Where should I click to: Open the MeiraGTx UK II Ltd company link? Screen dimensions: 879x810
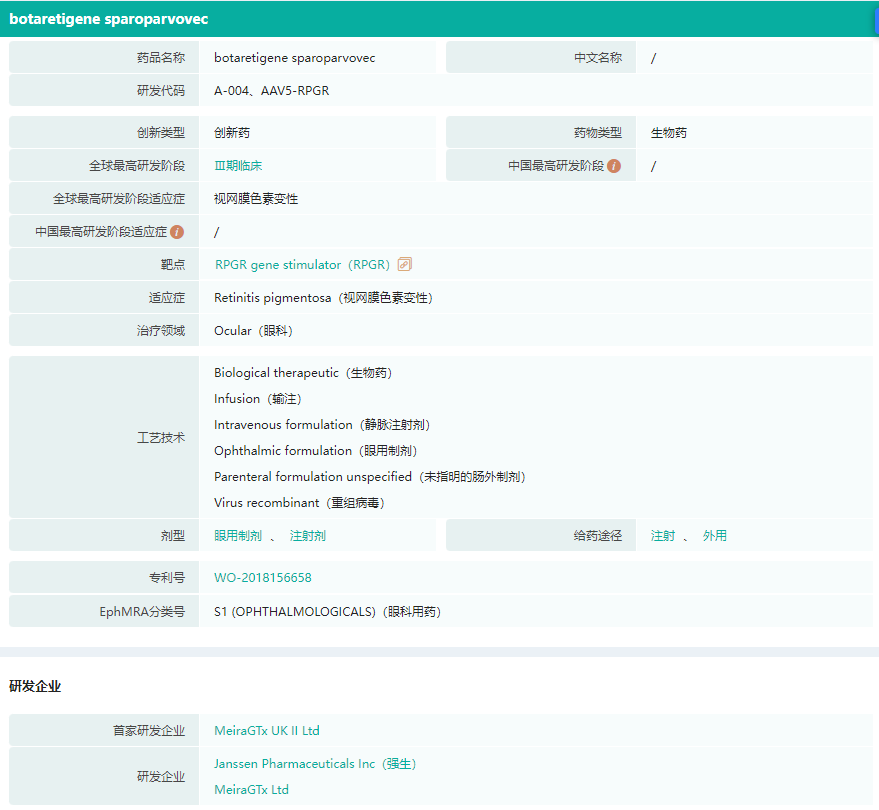pyautogui.click(x=267, y=731)
